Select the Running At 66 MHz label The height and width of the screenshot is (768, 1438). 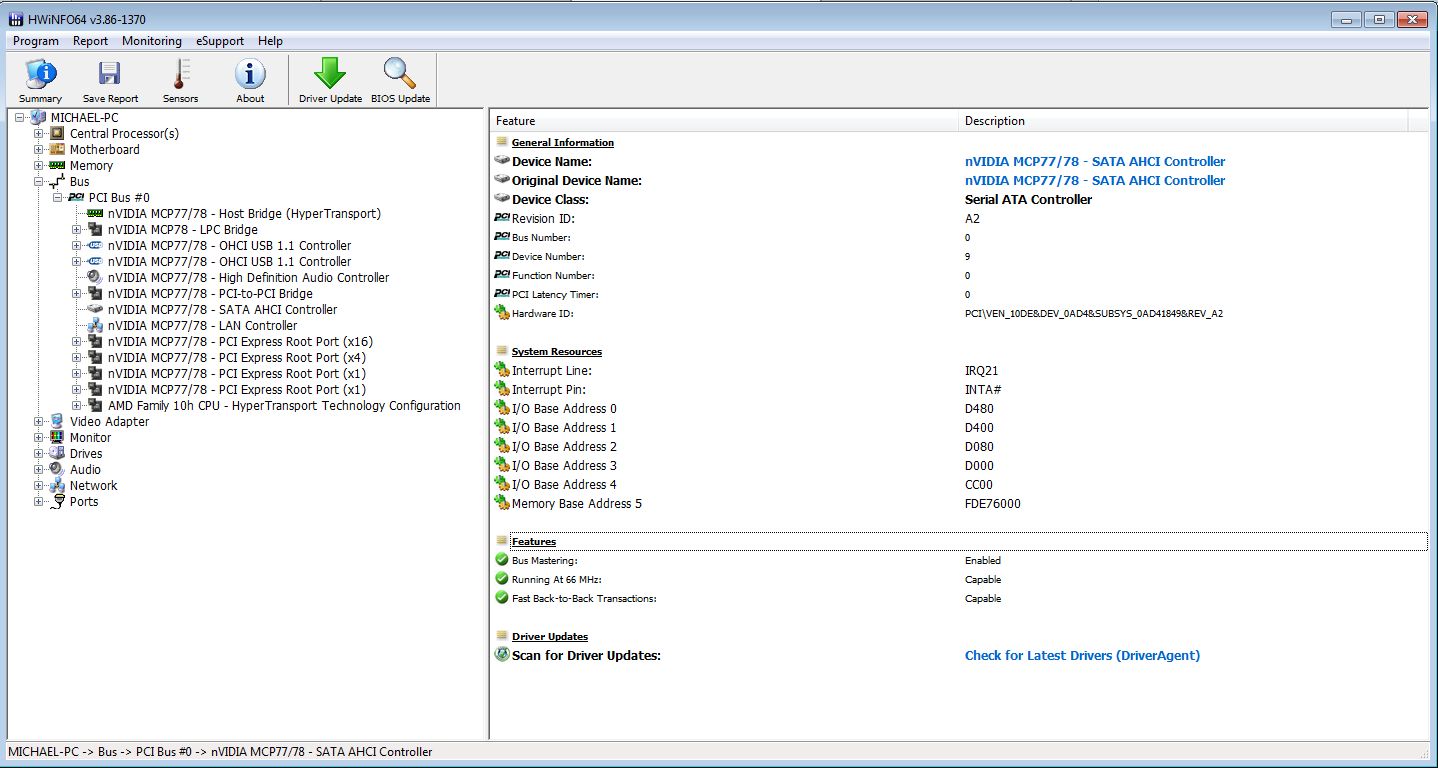tap(556, 580)
